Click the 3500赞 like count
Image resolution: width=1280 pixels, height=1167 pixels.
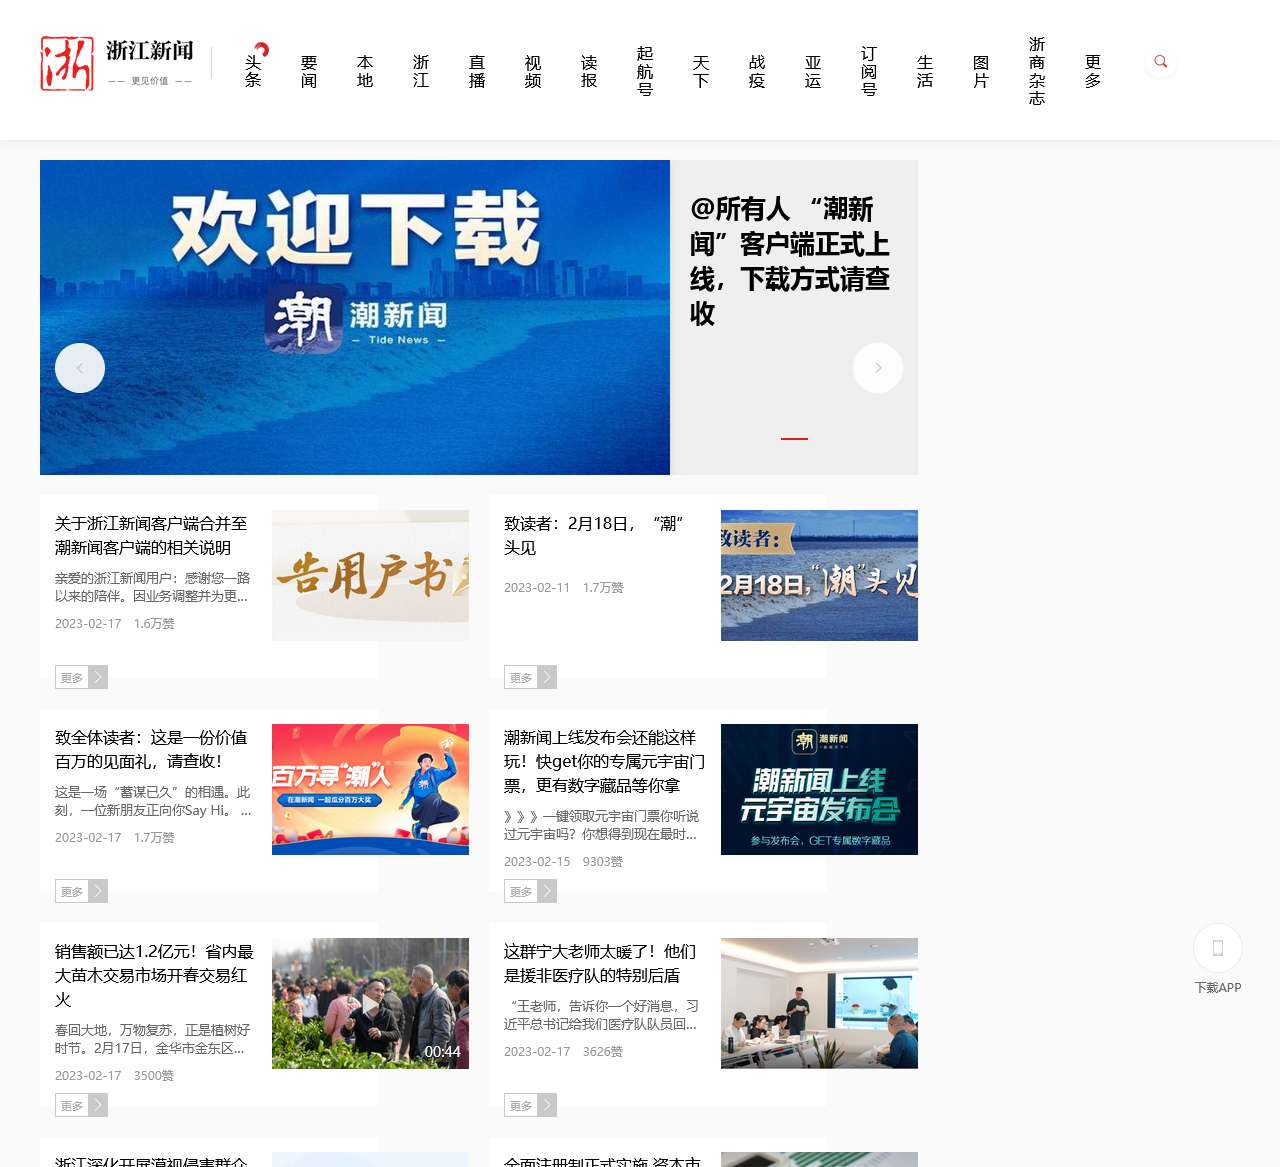pyautogui.click(x=154, y=1076)
